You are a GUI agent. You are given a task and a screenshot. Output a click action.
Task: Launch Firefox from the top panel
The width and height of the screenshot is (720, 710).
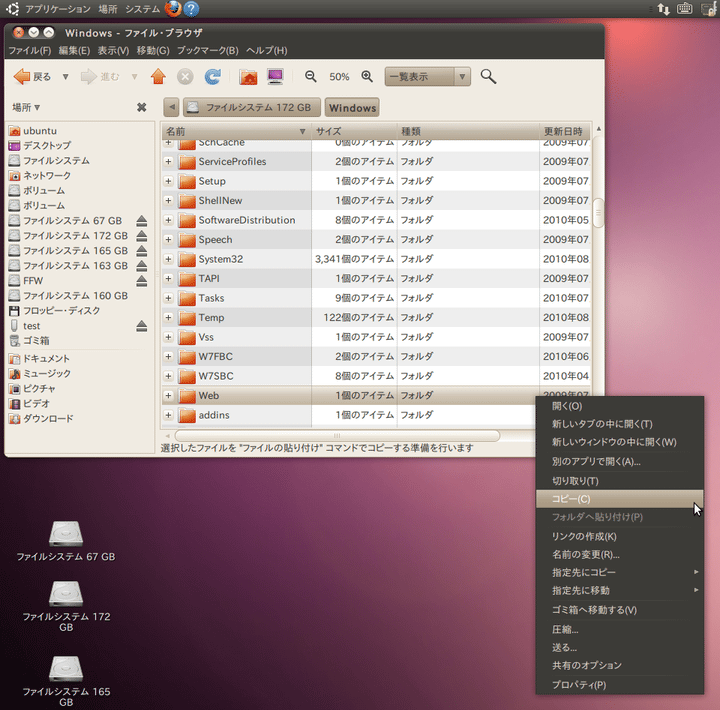[x=173, y=9]
